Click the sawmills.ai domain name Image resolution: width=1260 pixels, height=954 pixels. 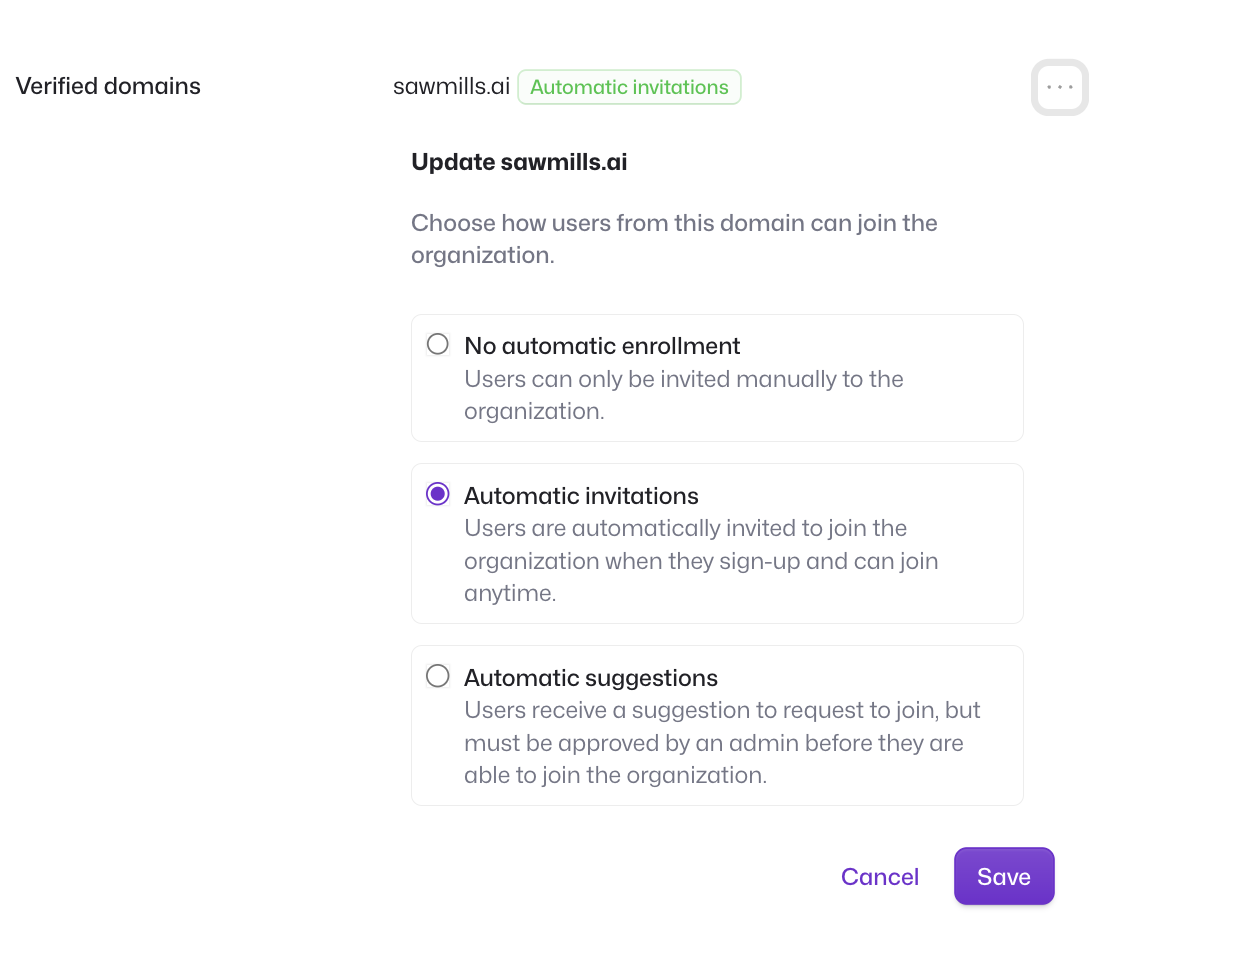(x=451, y=87)
